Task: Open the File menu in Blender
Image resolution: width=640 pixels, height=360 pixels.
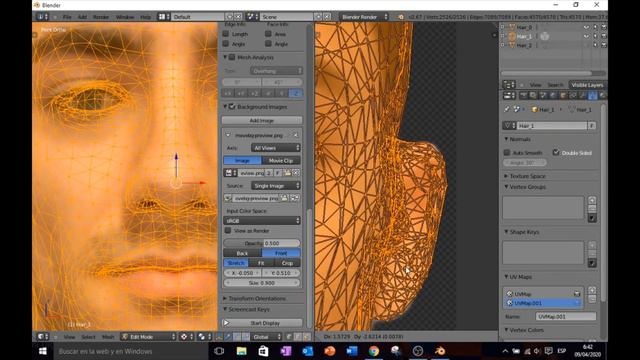Action: click(x=67, y=17)
